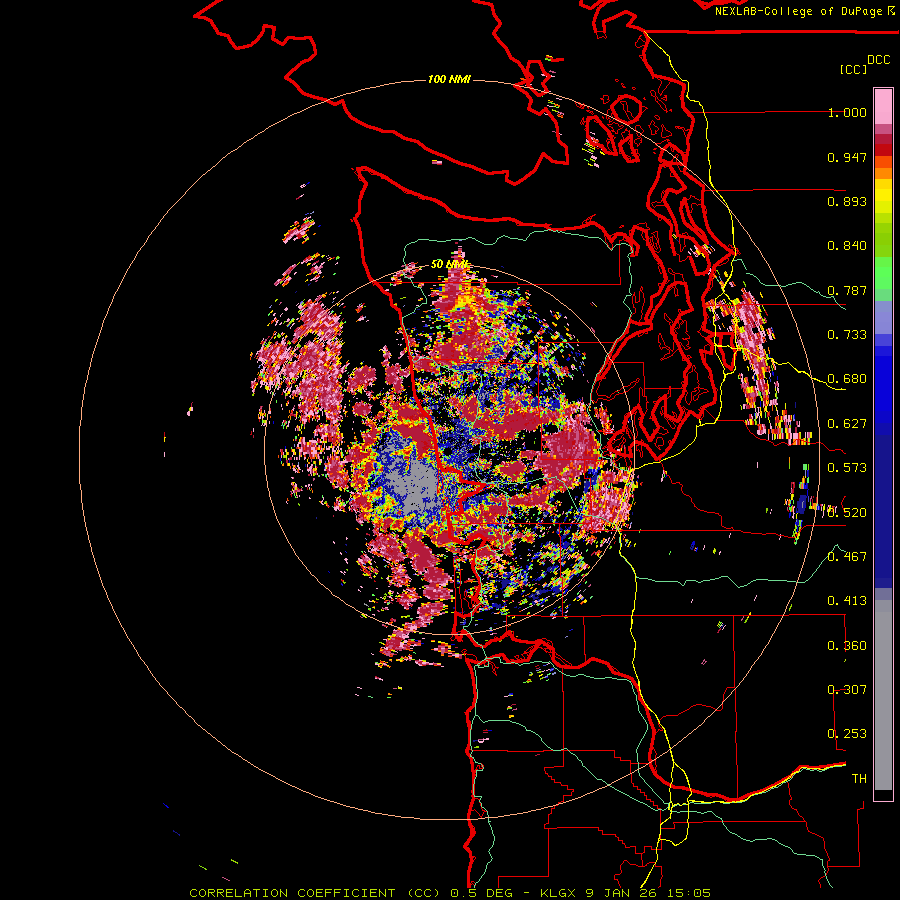Click the NEXLAB-College of DuPage label
The height and width of the screenshot is (900, 900).
[798, 11]
